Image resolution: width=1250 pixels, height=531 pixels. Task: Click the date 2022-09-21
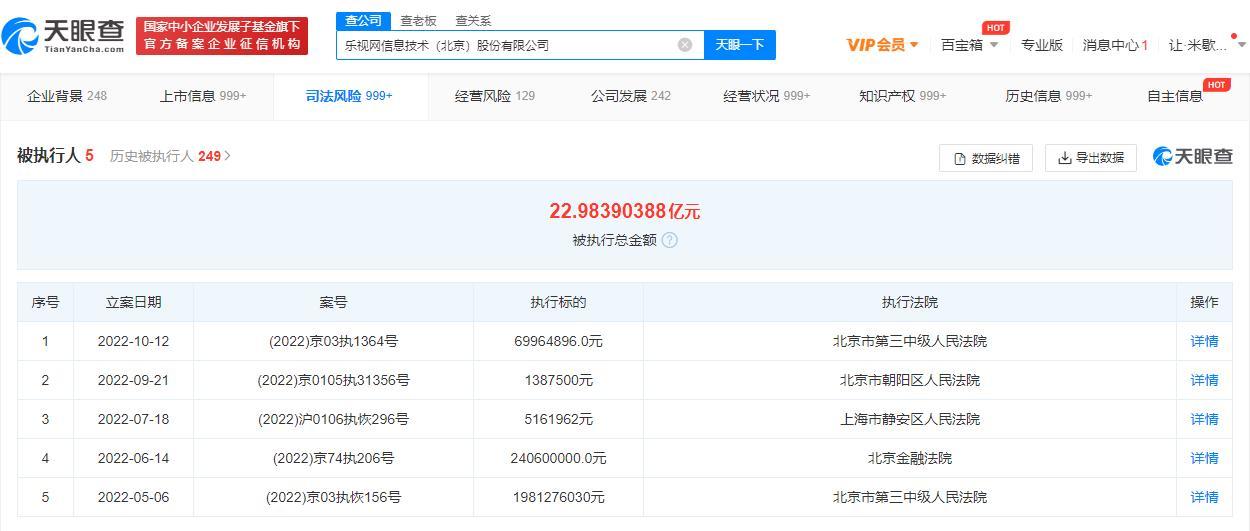pyautogui.click(x=133, y=380)
